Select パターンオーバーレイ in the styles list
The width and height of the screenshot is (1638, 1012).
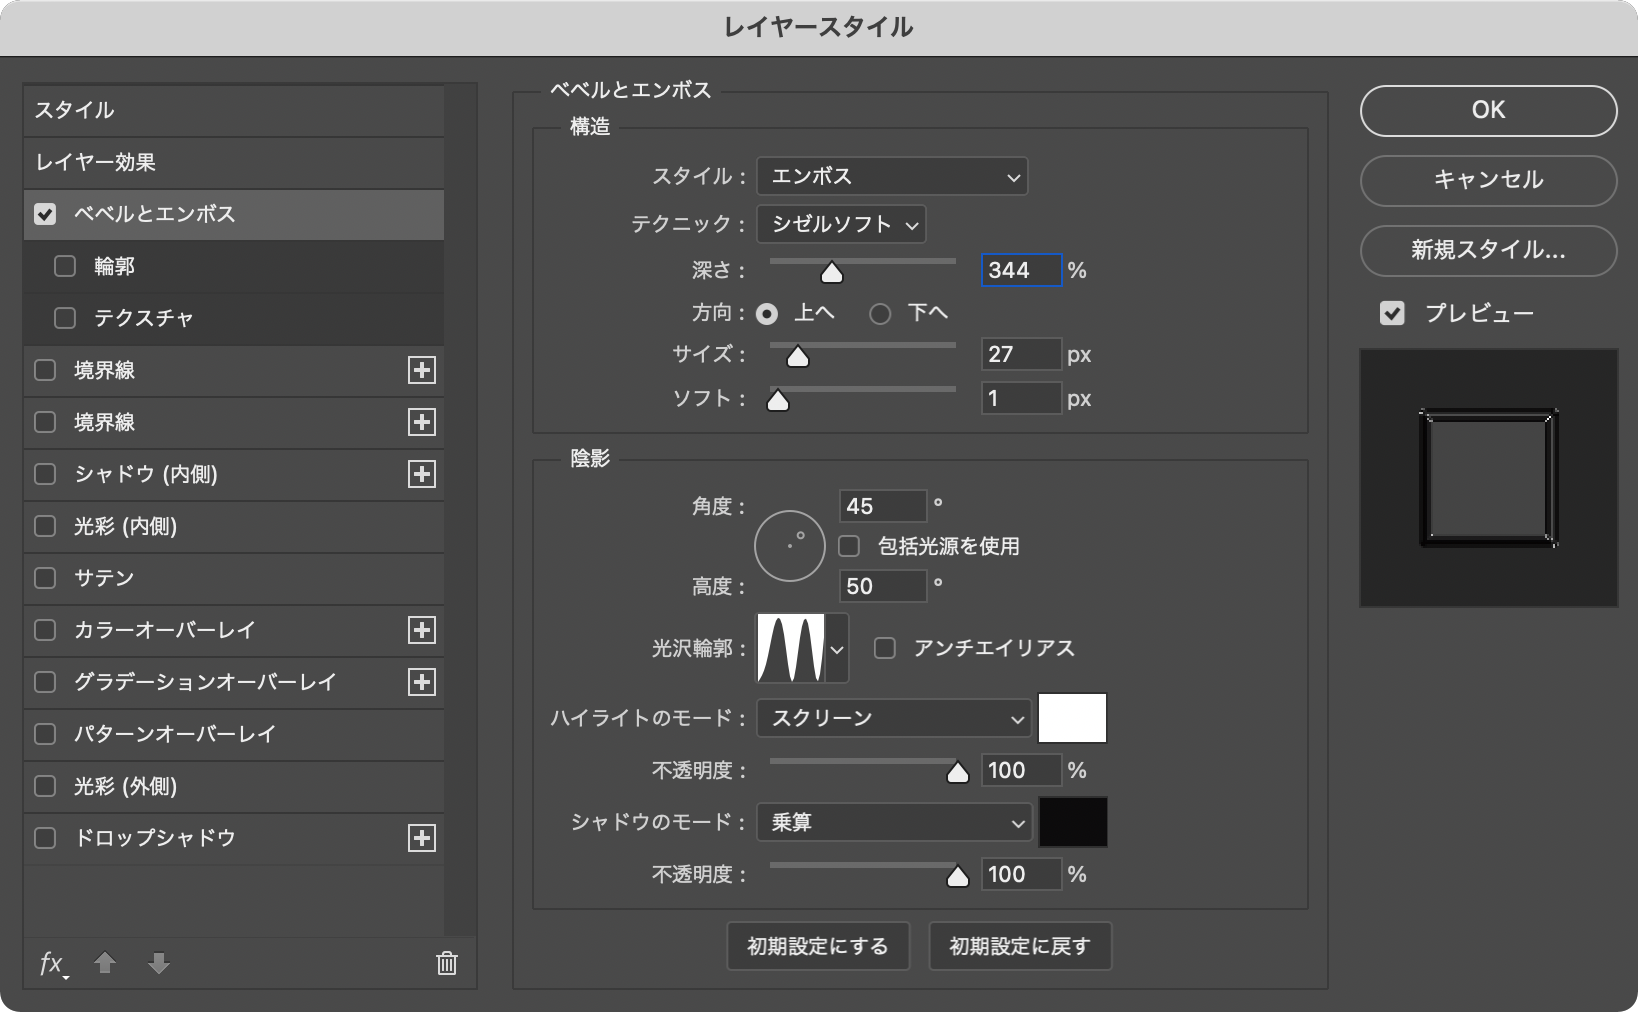tap(175, 734)
